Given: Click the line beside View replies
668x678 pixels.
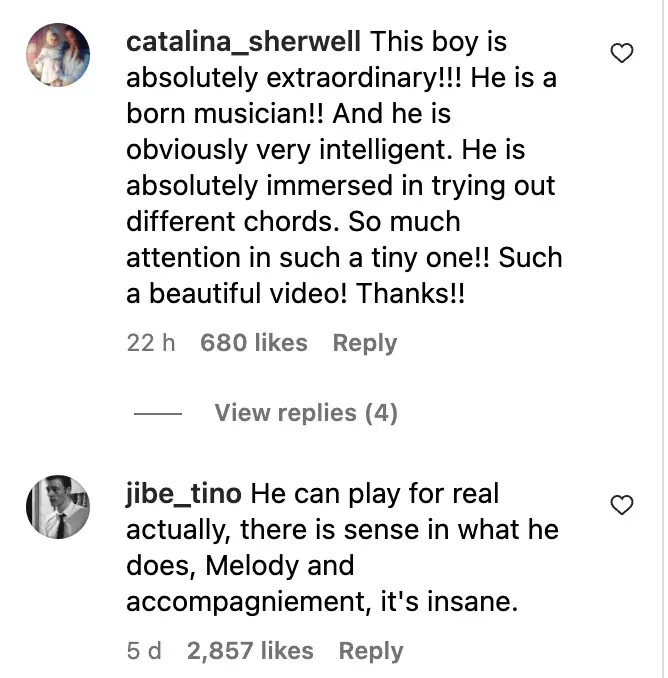Looking at the screenshot, I should click(x=158, y=414).
